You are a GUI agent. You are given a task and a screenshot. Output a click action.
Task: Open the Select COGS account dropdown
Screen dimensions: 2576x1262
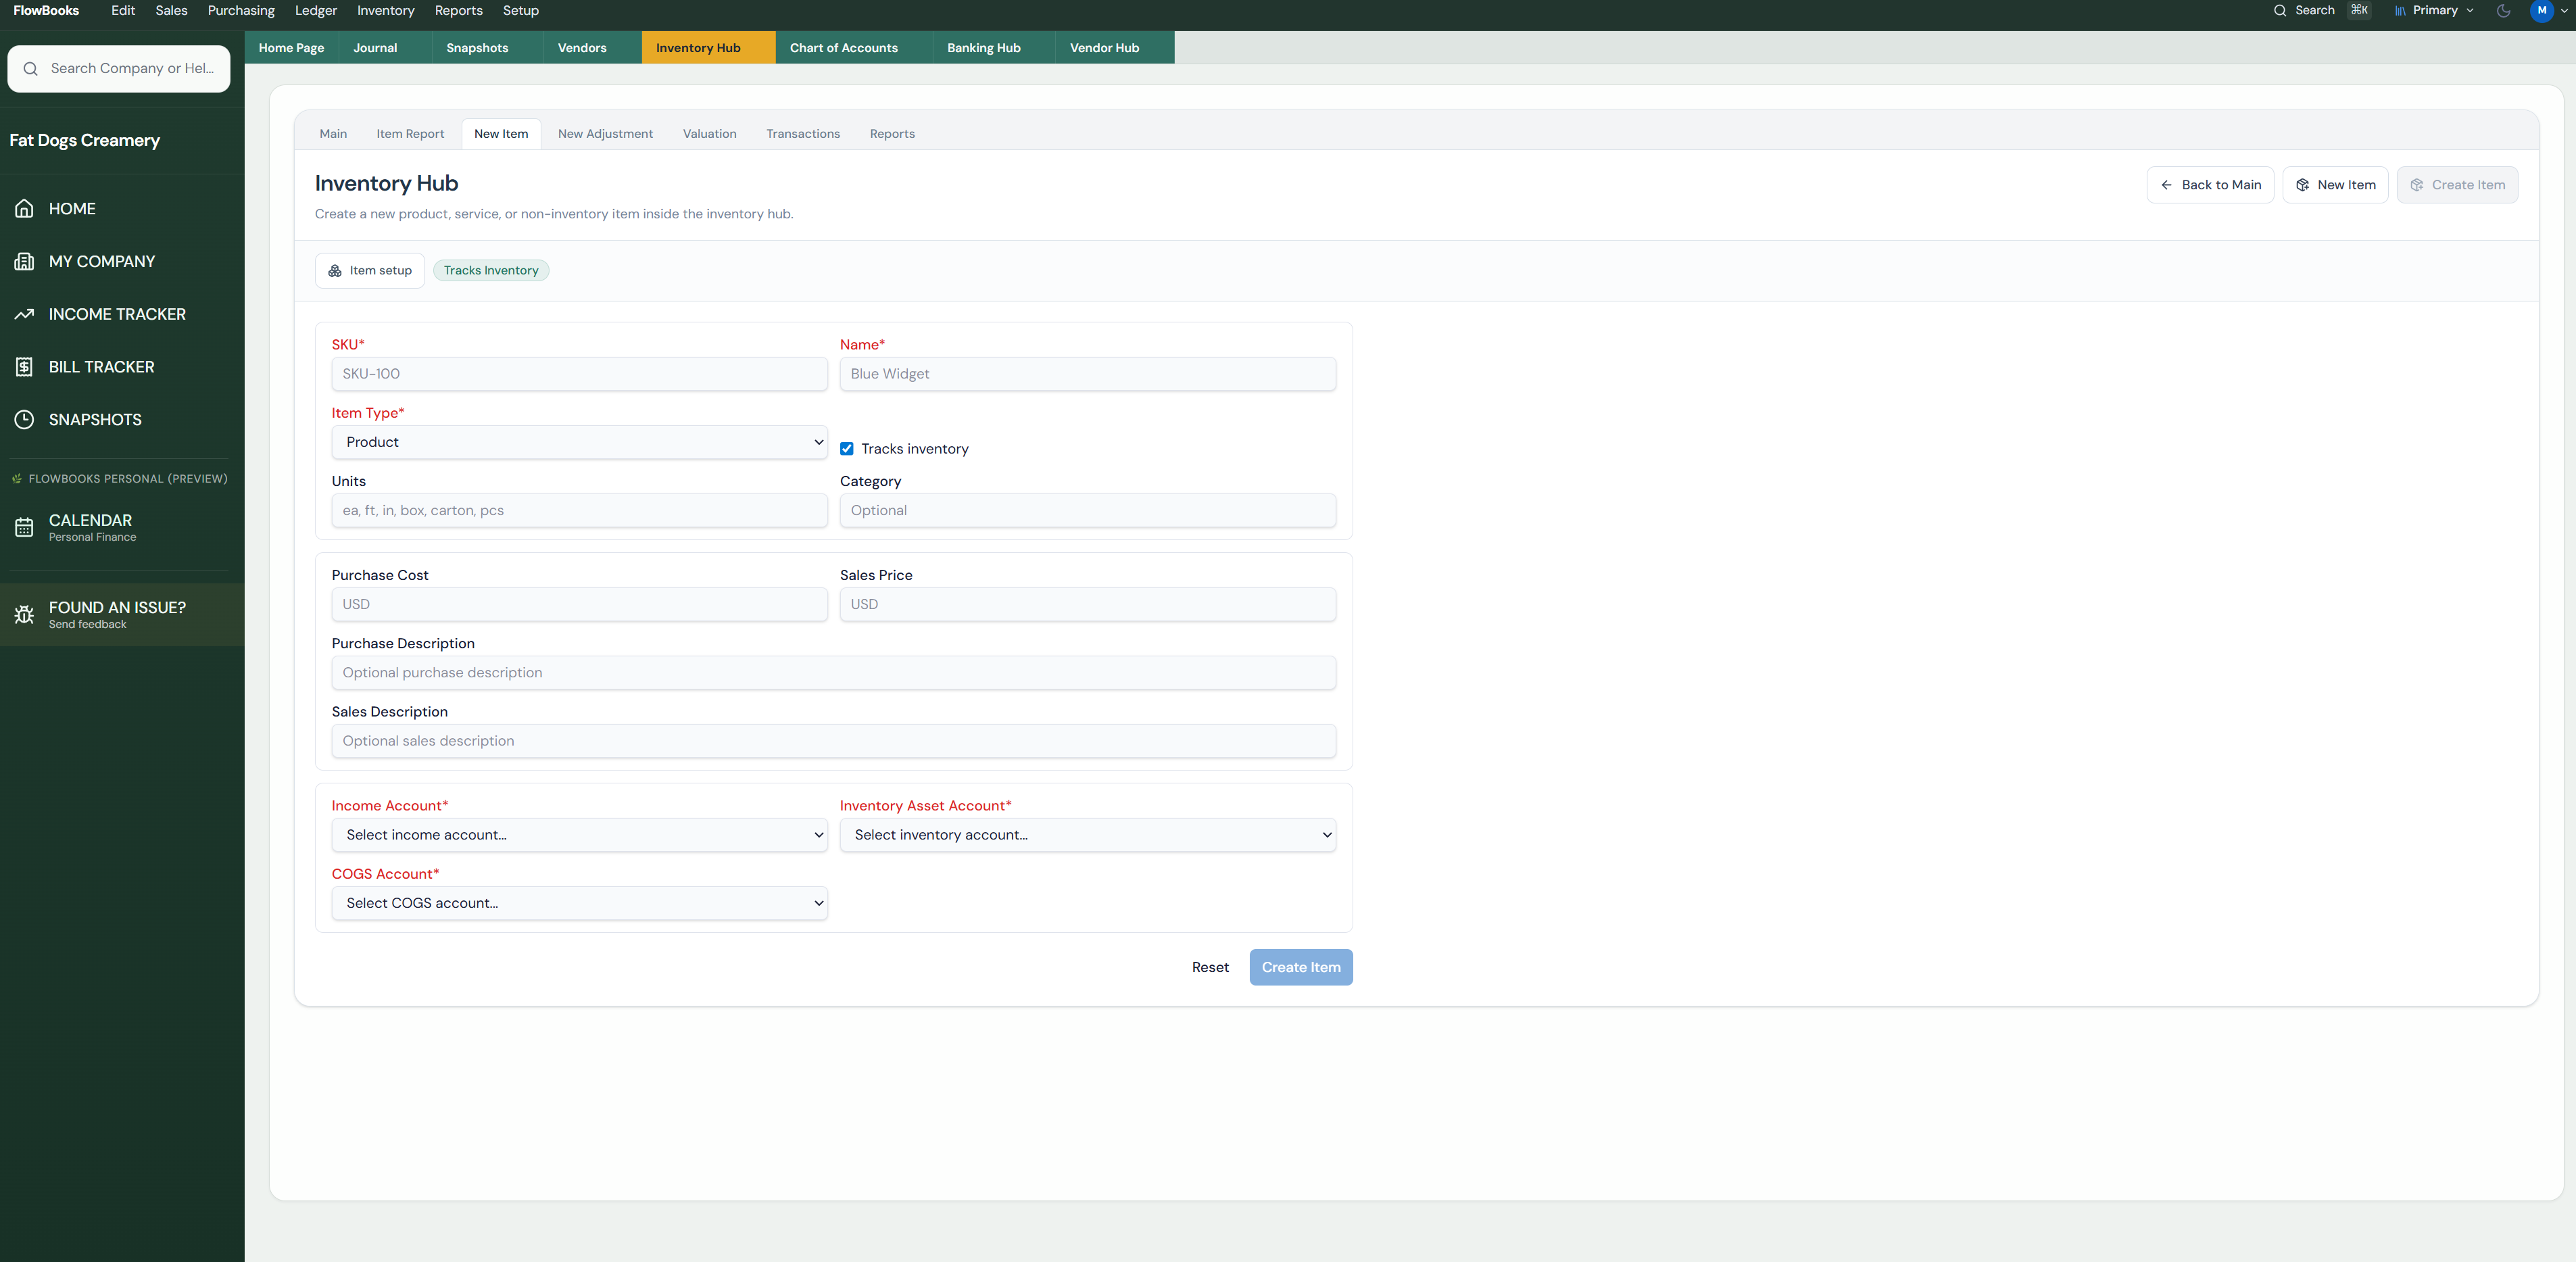point(579,902)
